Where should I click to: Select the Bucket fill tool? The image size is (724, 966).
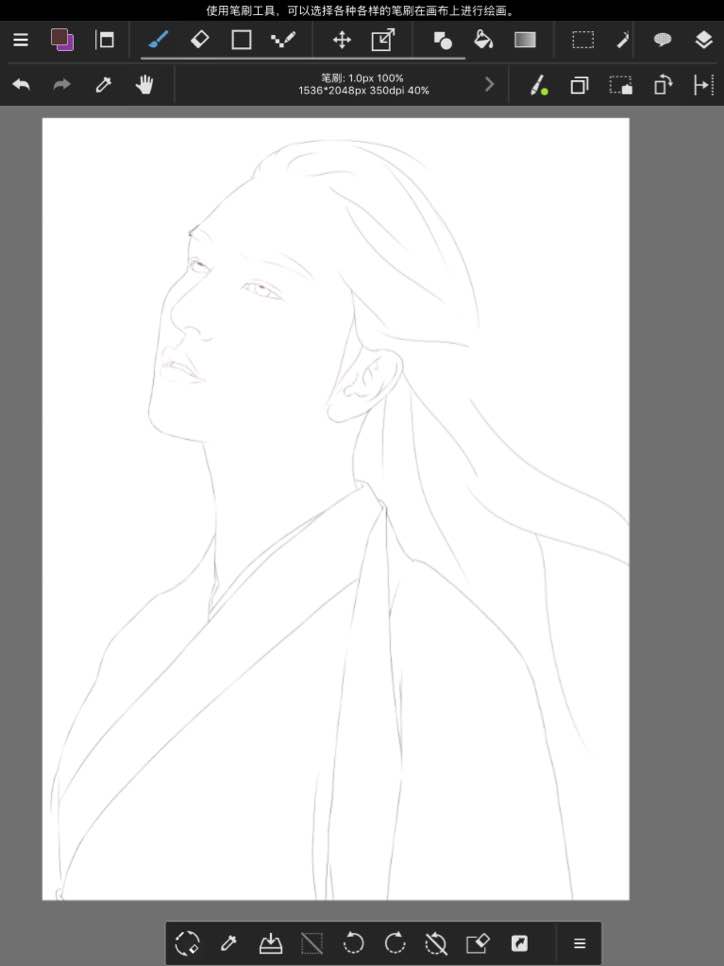click(484, 40)
